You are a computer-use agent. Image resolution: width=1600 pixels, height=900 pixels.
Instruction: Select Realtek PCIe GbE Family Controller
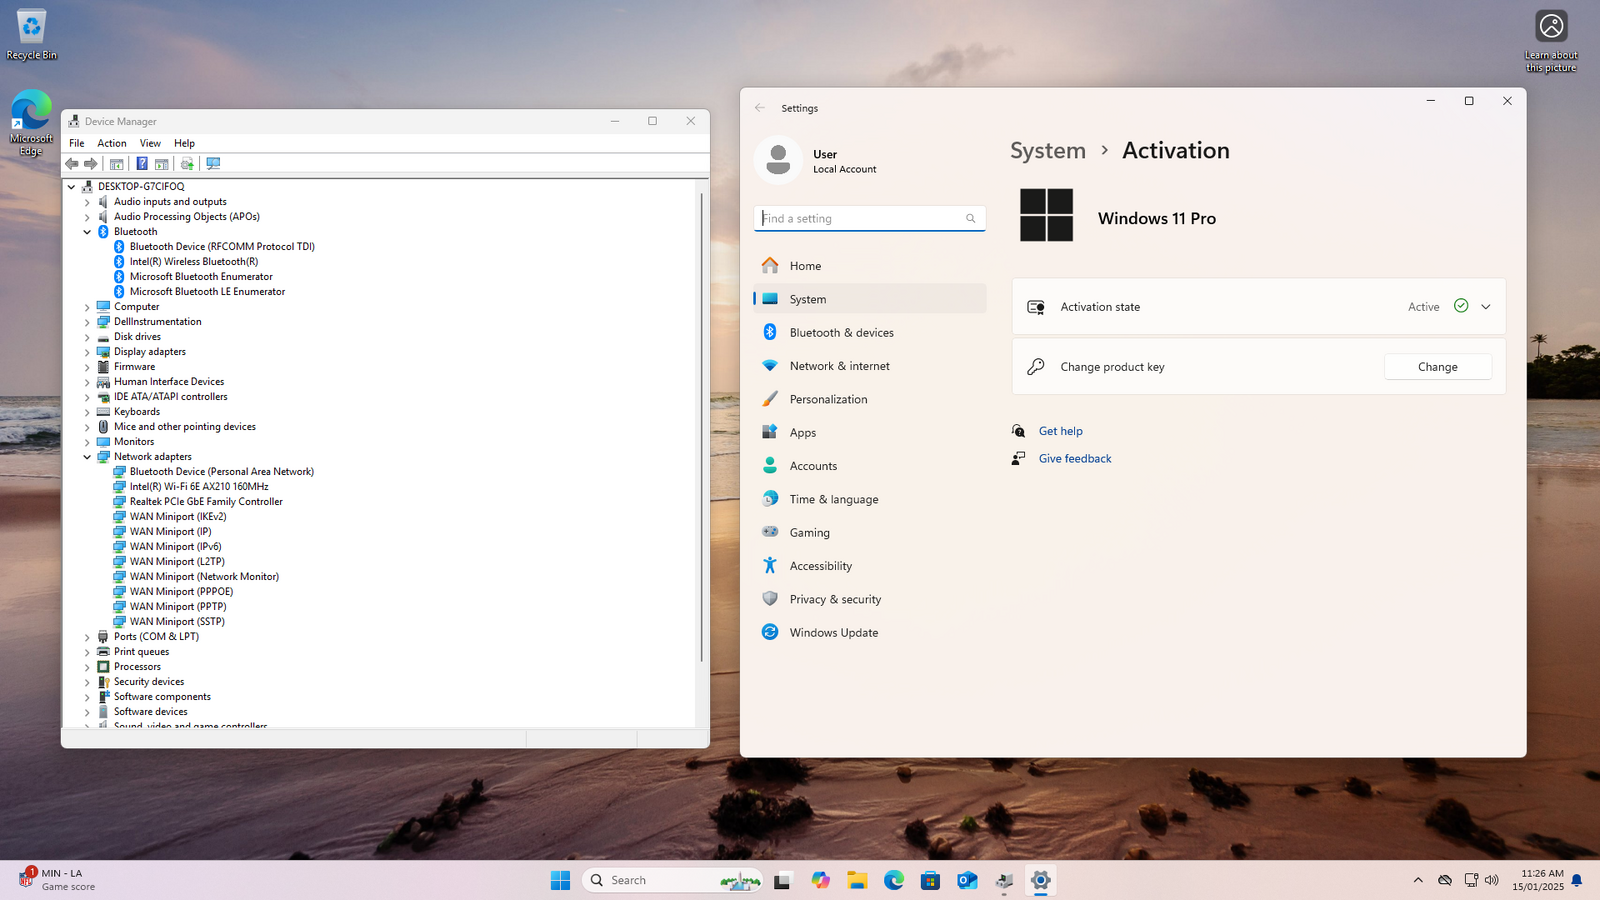coord(206,502)
